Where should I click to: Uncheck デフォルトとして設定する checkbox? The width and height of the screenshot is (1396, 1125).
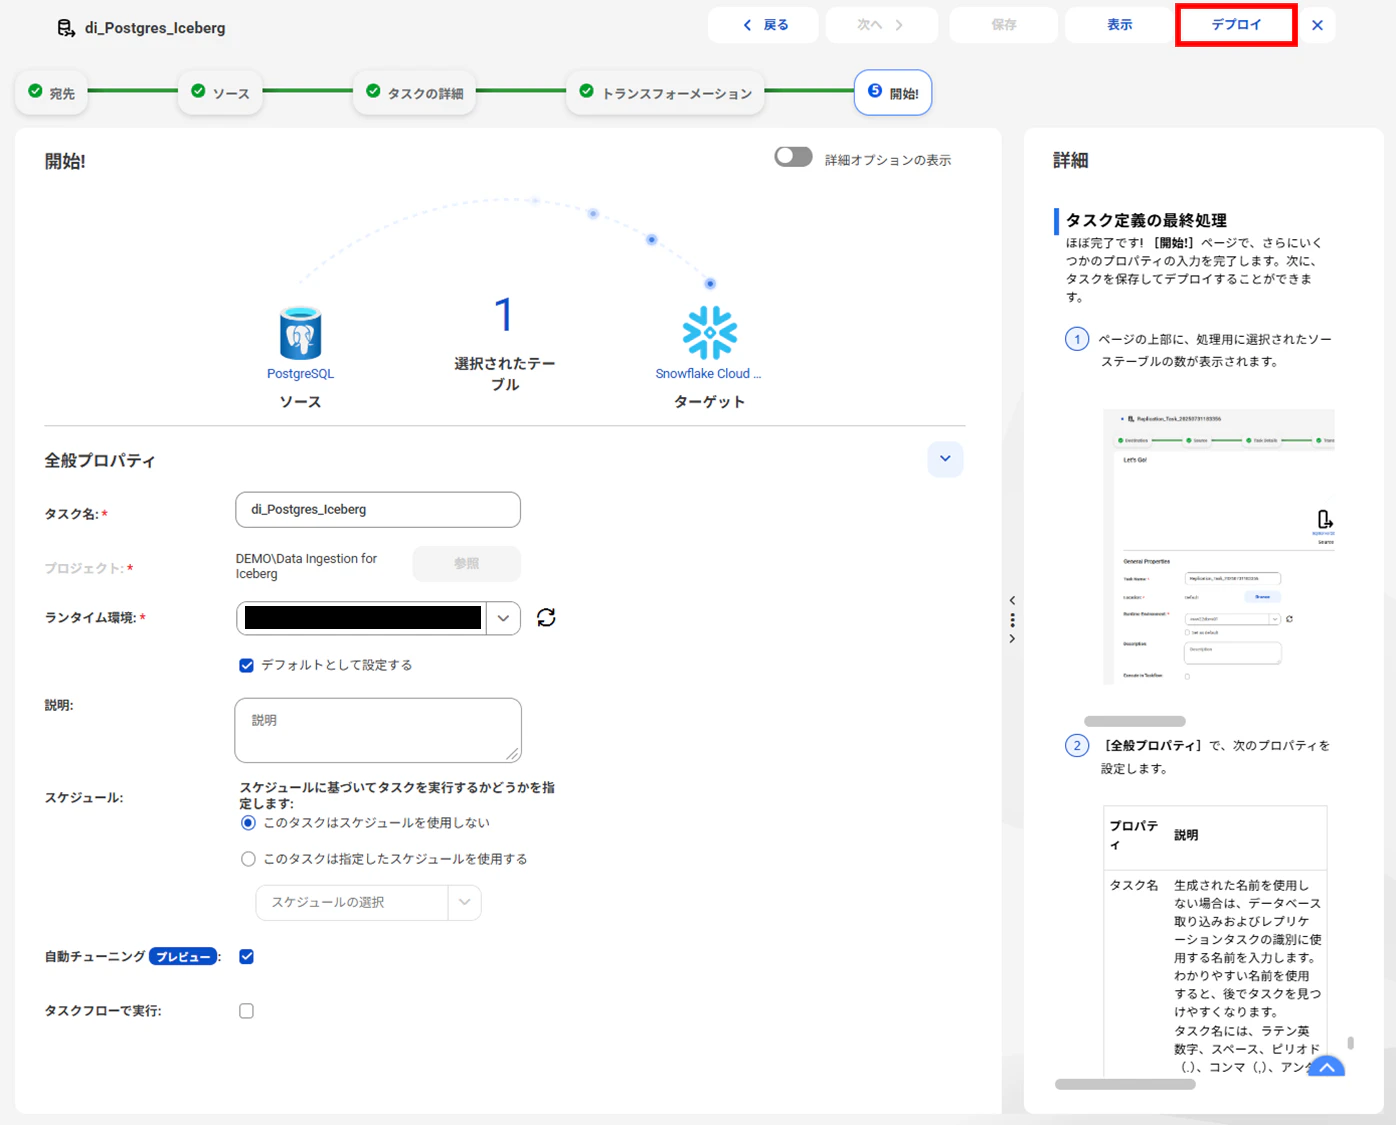(247, 665)
